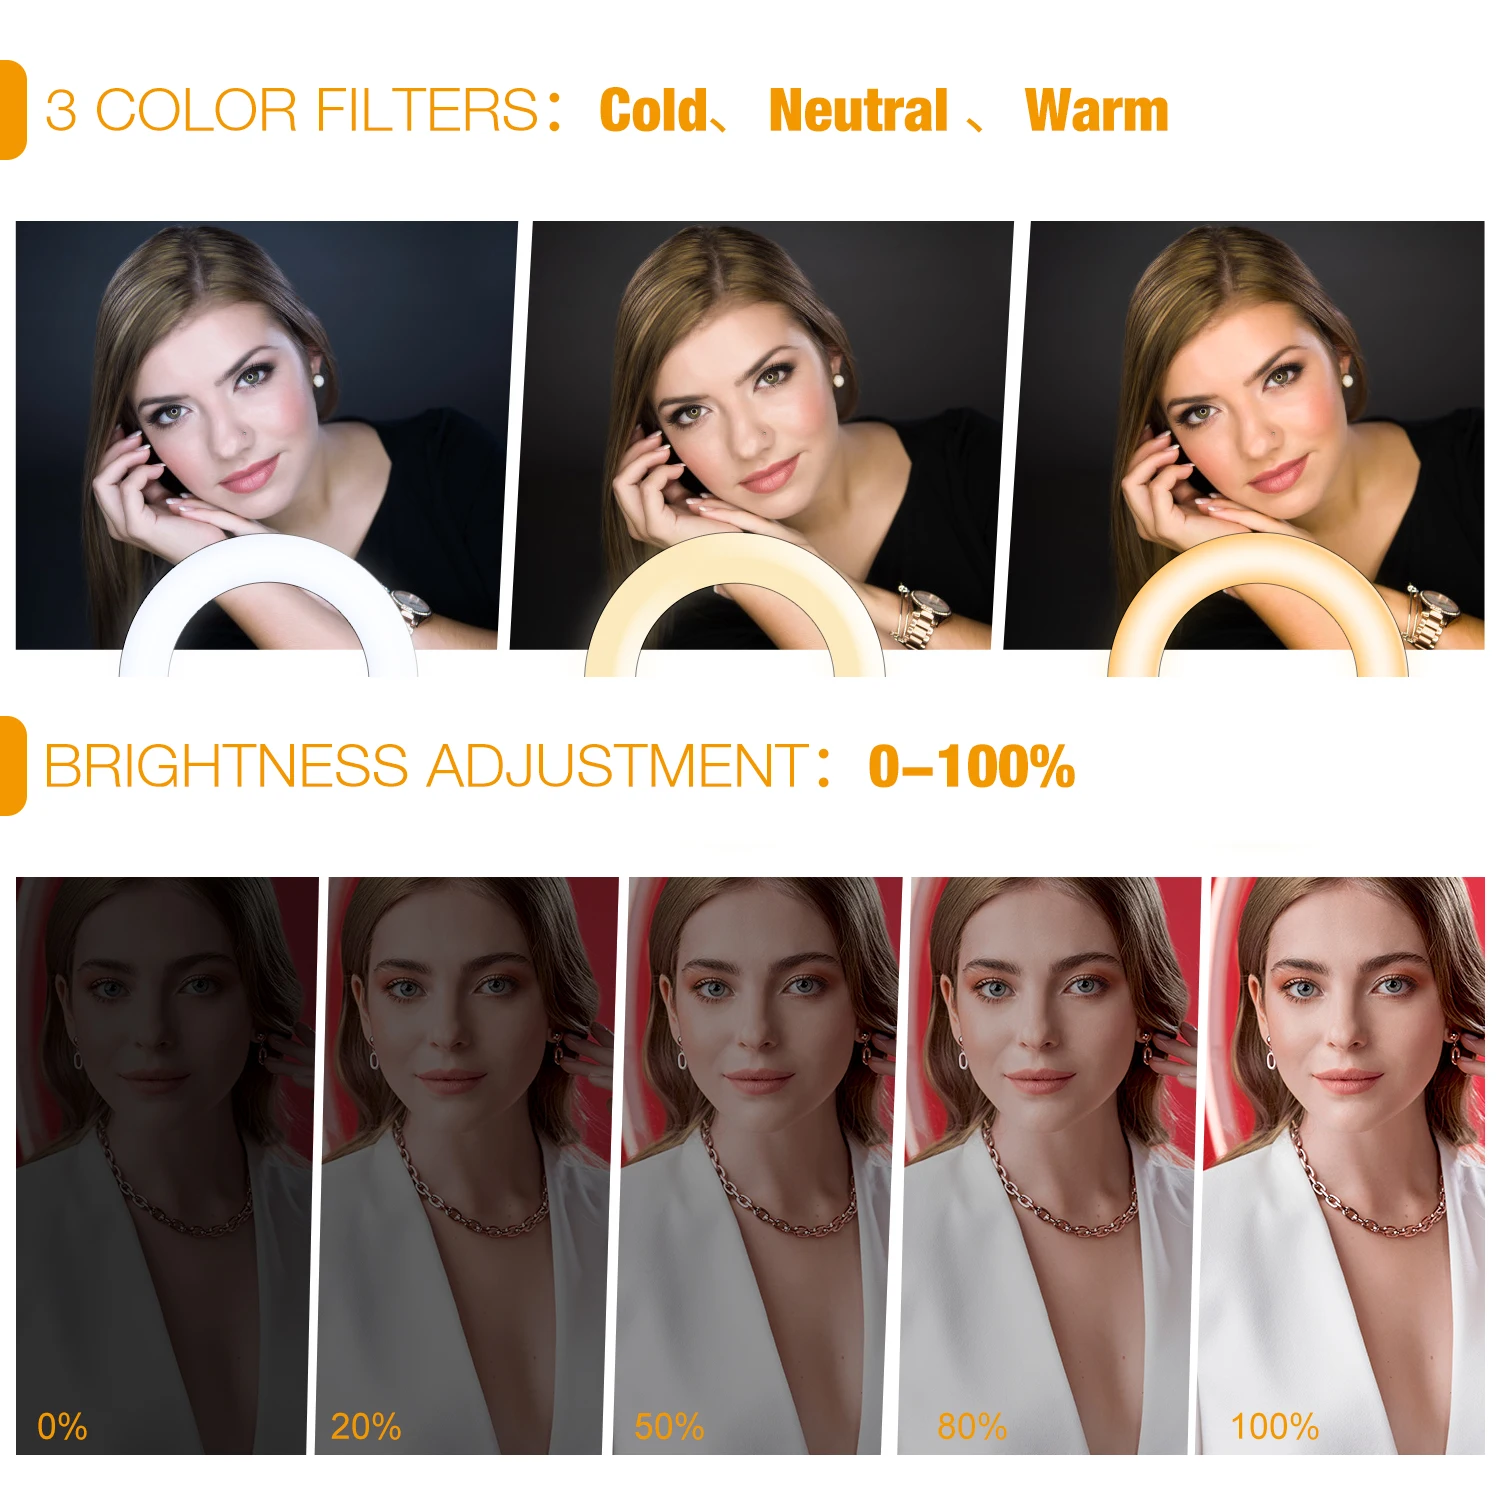The image size is (1500, 1500).
Task: Click the orange marker beside brightness adjustment
Action: point(12,766)
